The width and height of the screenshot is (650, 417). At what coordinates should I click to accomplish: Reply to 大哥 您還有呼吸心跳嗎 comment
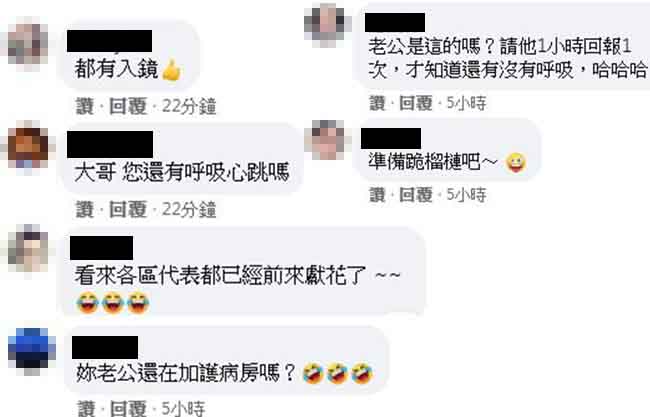(x=128, y=209)
